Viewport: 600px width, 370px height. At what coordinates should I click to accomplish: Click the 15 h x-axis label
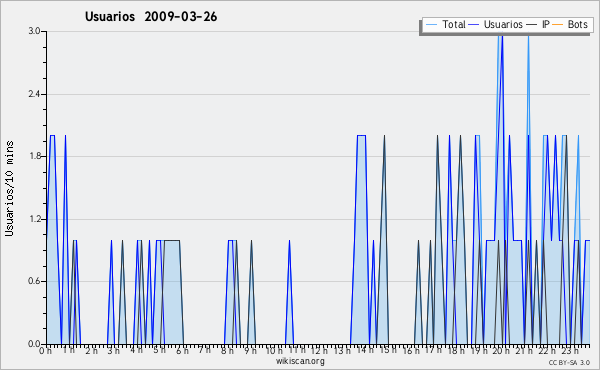388,350
